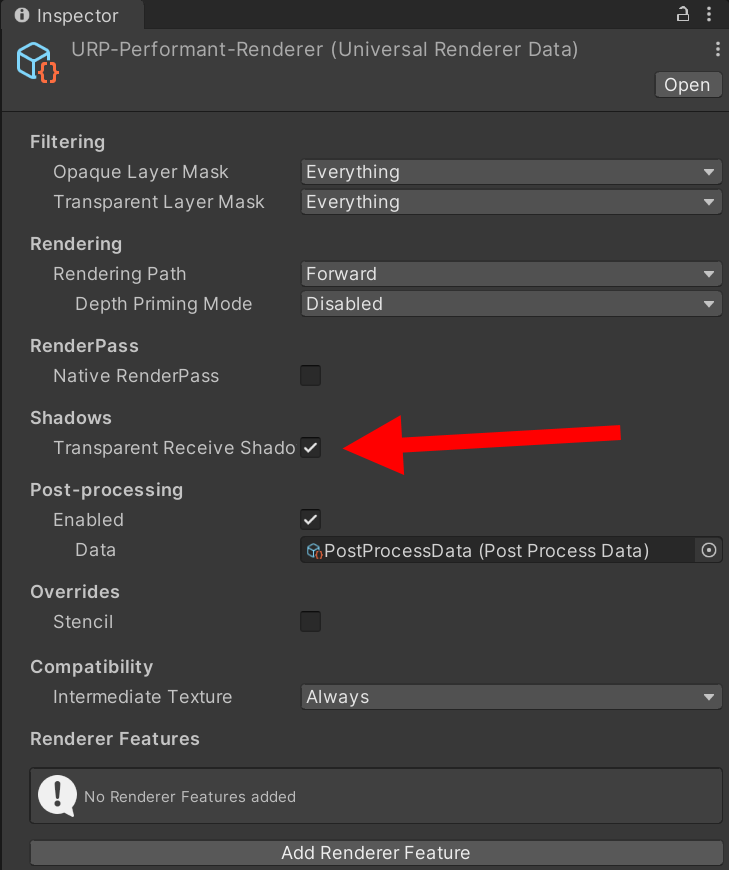Open the Inspector tab options menu

[x=709, y=14]
